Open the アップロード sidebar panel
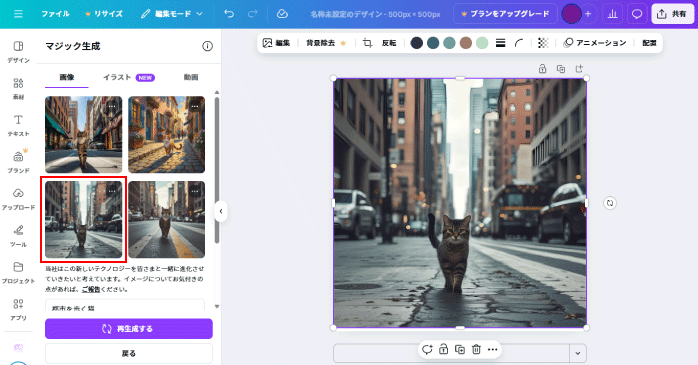This screenshot has height=365, width=698. click(x=18, y=199)
